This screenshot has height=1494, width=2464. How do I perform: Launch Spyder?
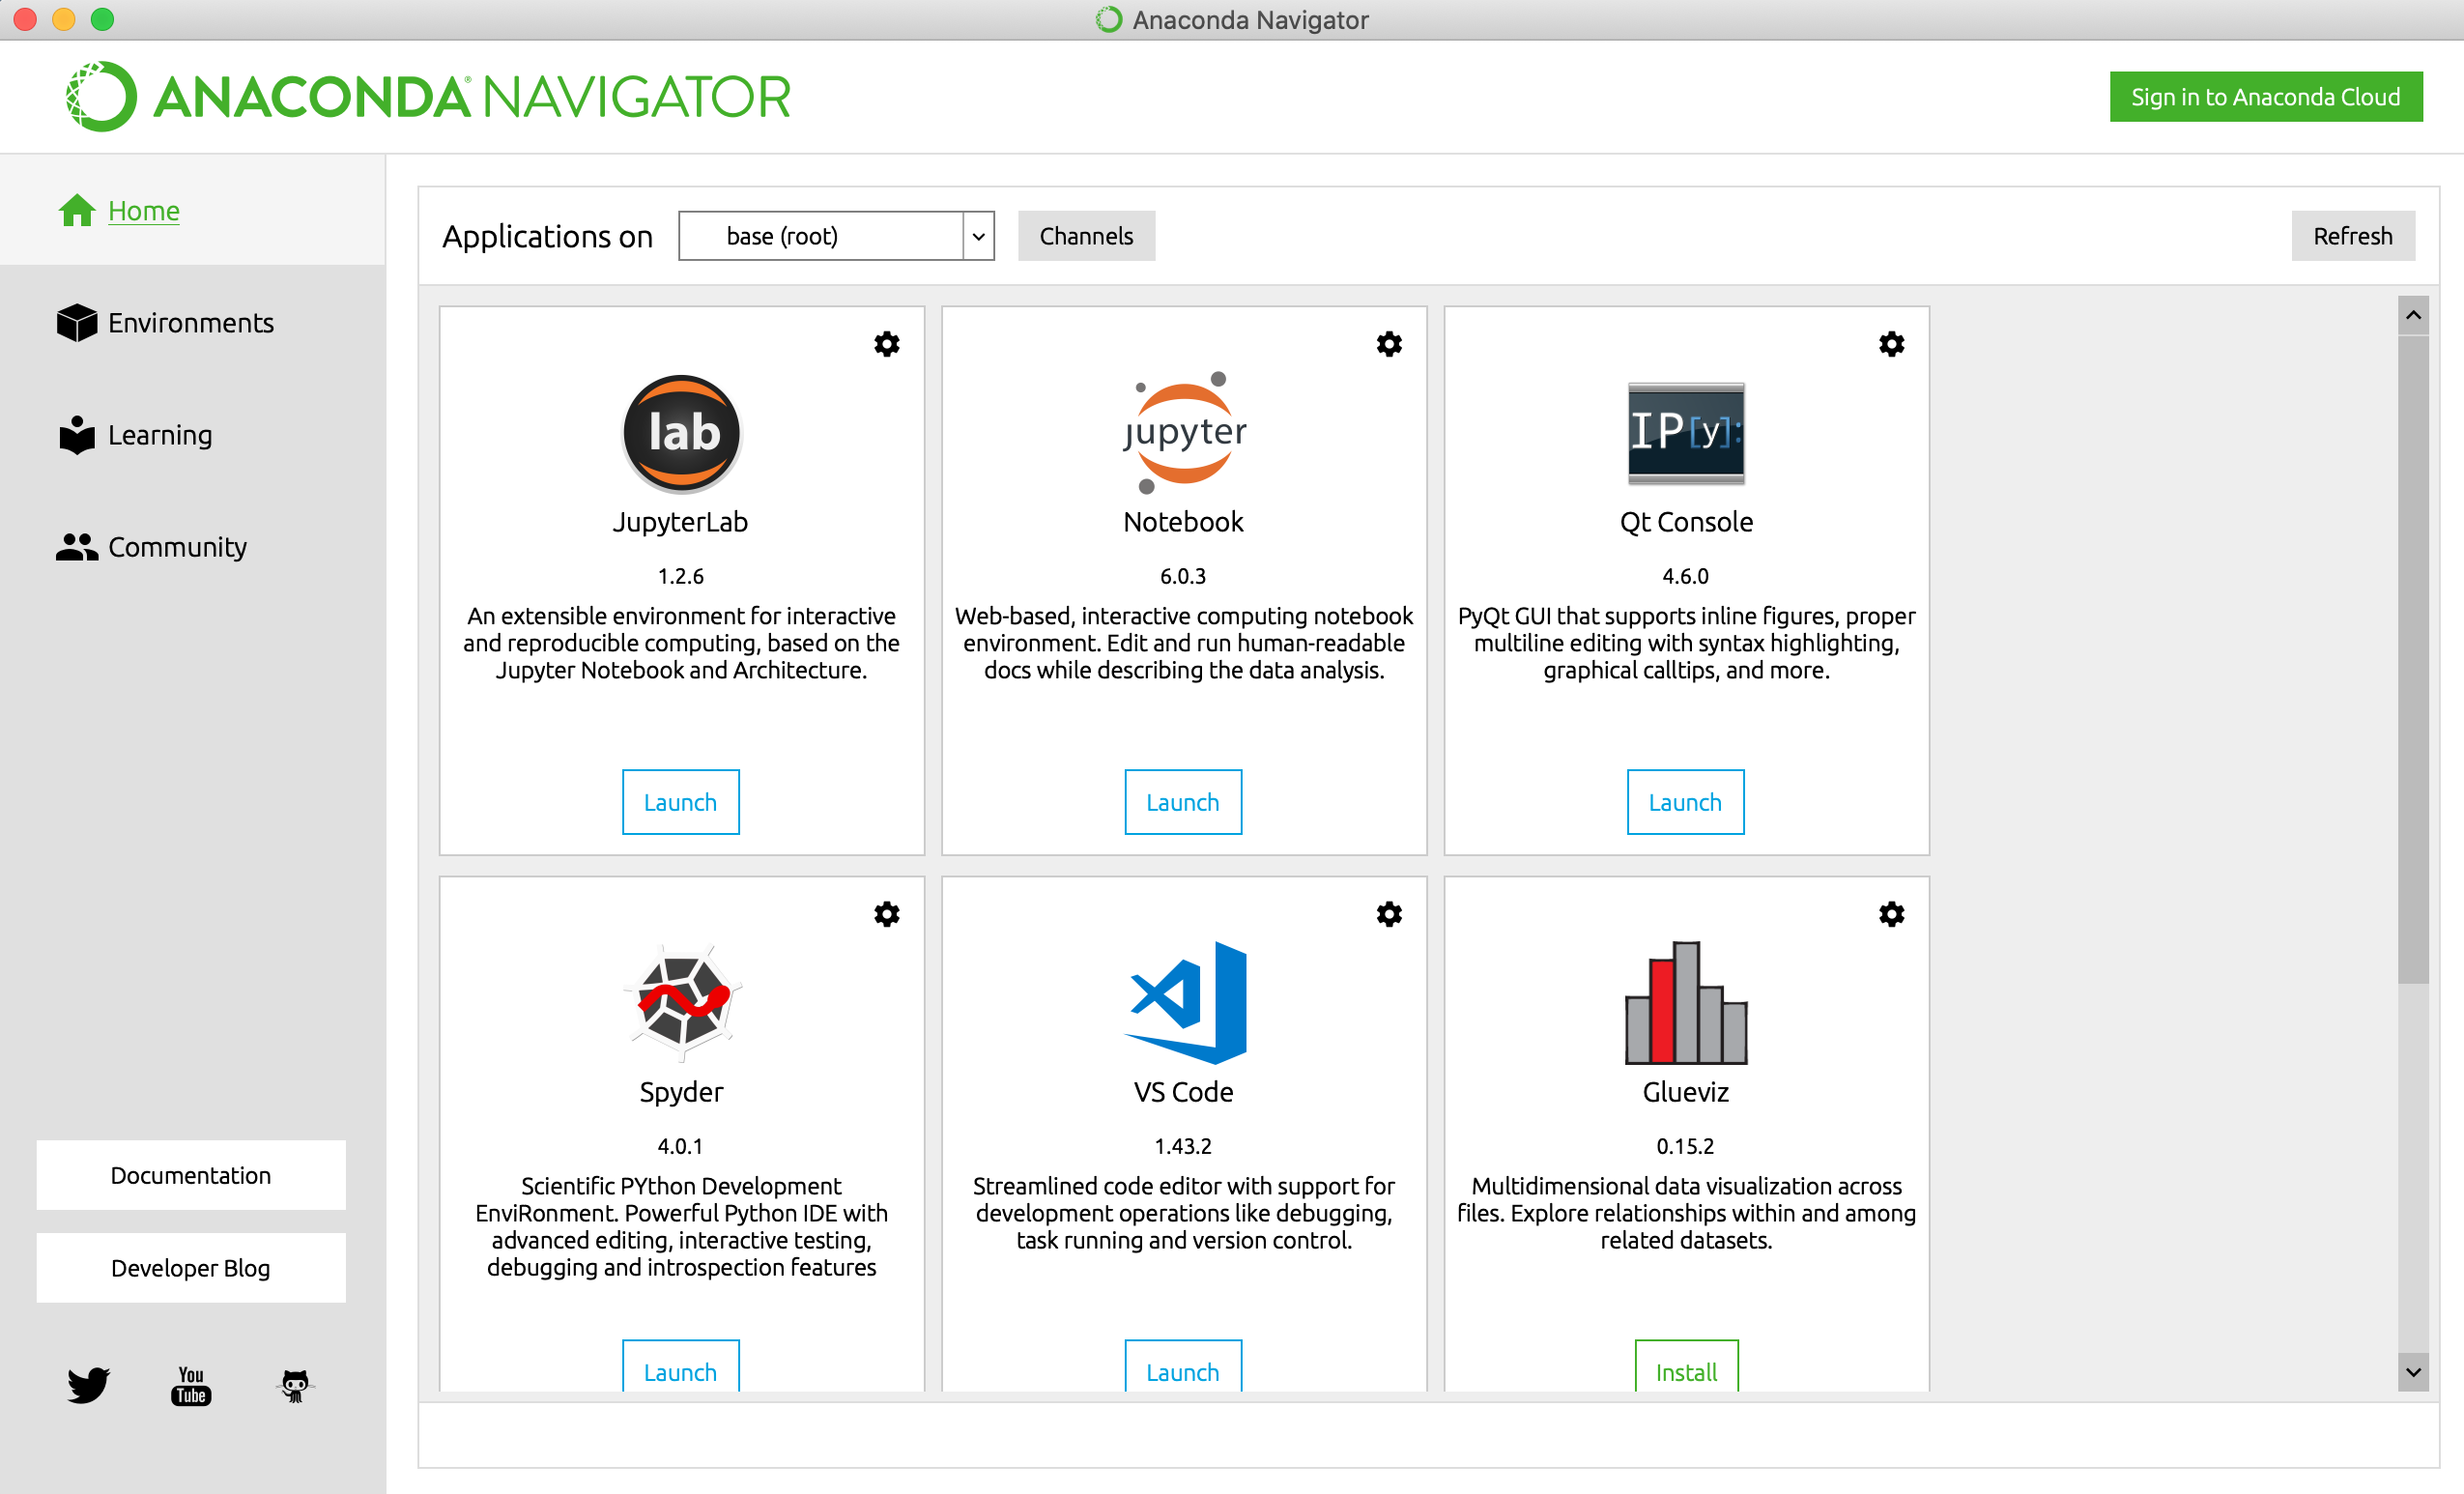680,1368
